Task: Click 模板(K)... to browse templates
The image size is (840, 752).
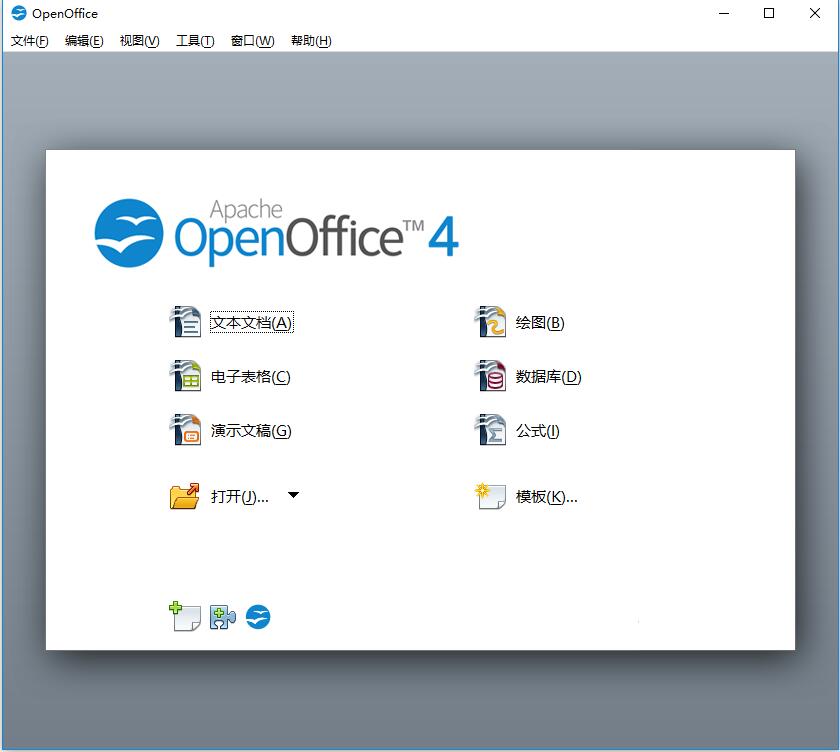Action: (x=546, y=497)
